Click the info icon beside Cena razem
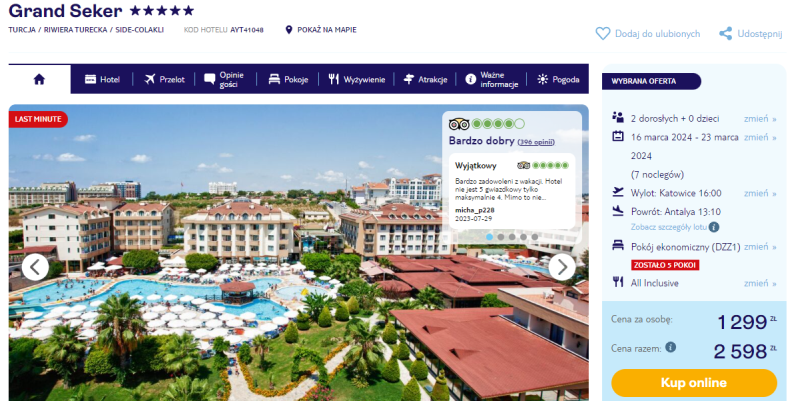The height and width of the screenshot is (401, 790). tap(670, 347)
